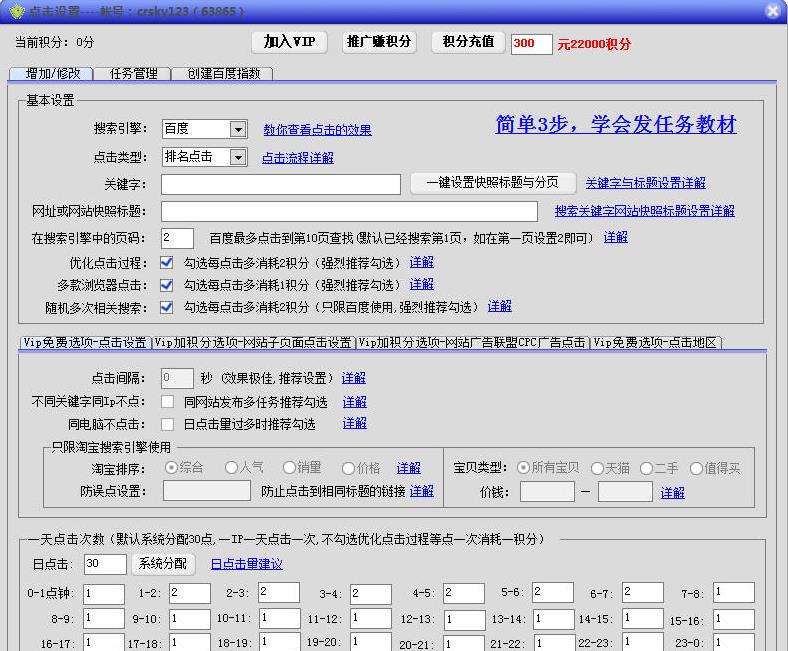Close the 点击设置 window
This screenshot has height=651, width=788.
tap(772, 11)
